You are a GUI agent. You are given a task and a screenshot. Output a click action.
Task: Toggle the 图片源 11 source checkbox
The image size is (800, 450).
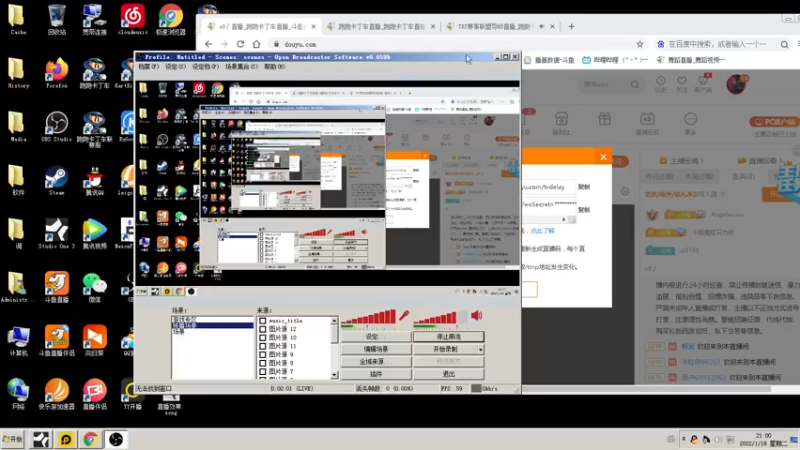pyautogui.click(x=263, y=346)
